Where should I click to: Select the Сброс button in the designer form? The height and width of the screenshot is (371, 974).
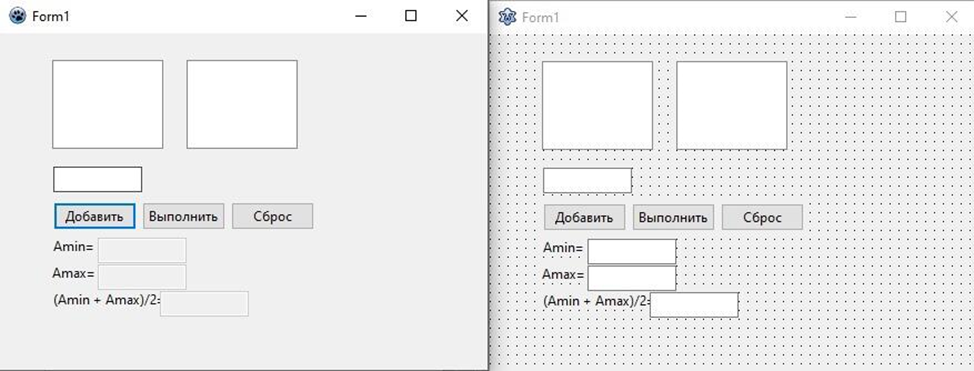(762, 218)
